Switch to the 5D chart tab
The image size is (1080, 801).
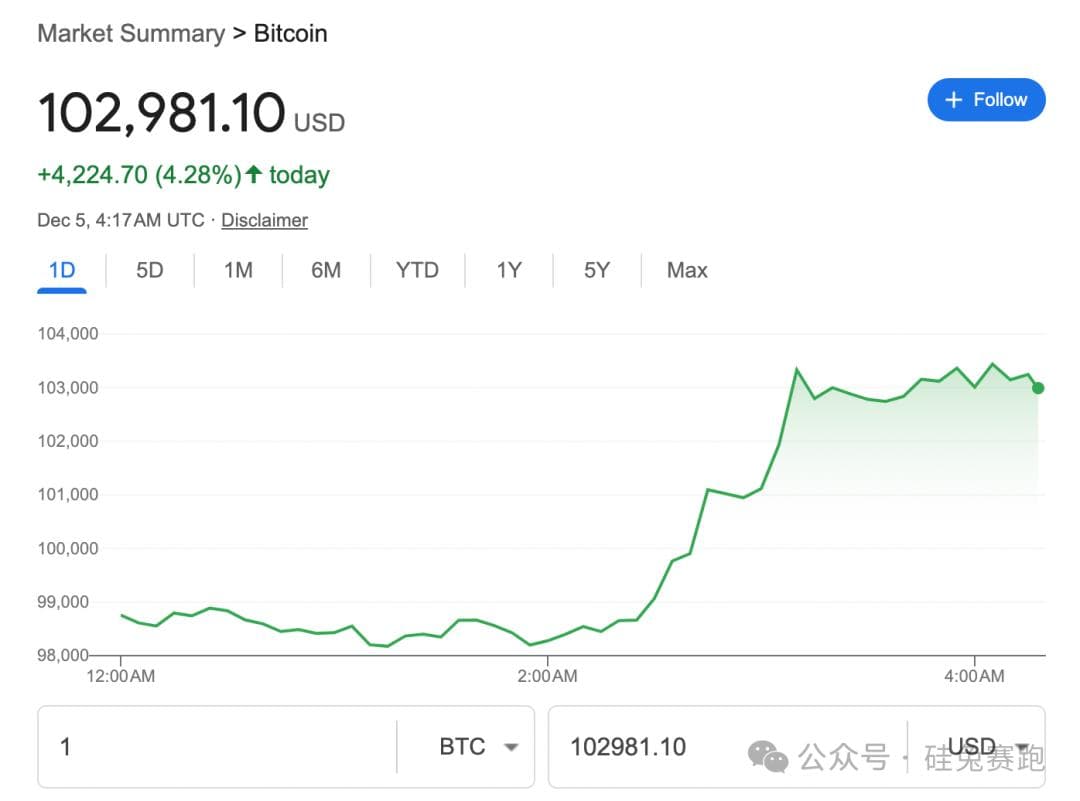pyautogui.click(x=149, y=270)
